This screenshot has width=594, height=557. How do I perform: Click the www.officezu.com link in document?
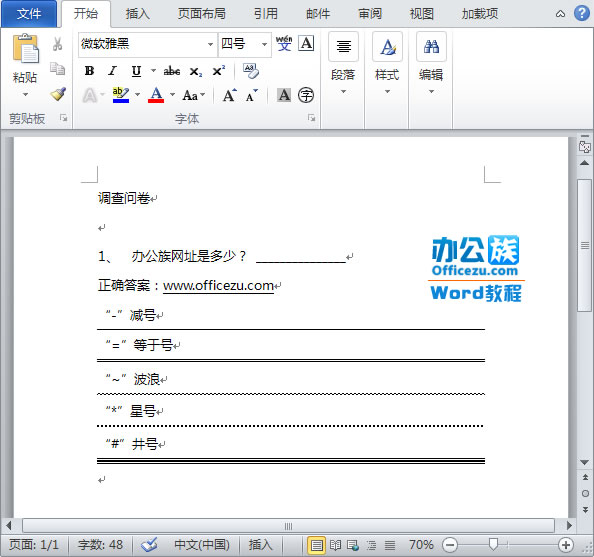[x=218, y=285]
